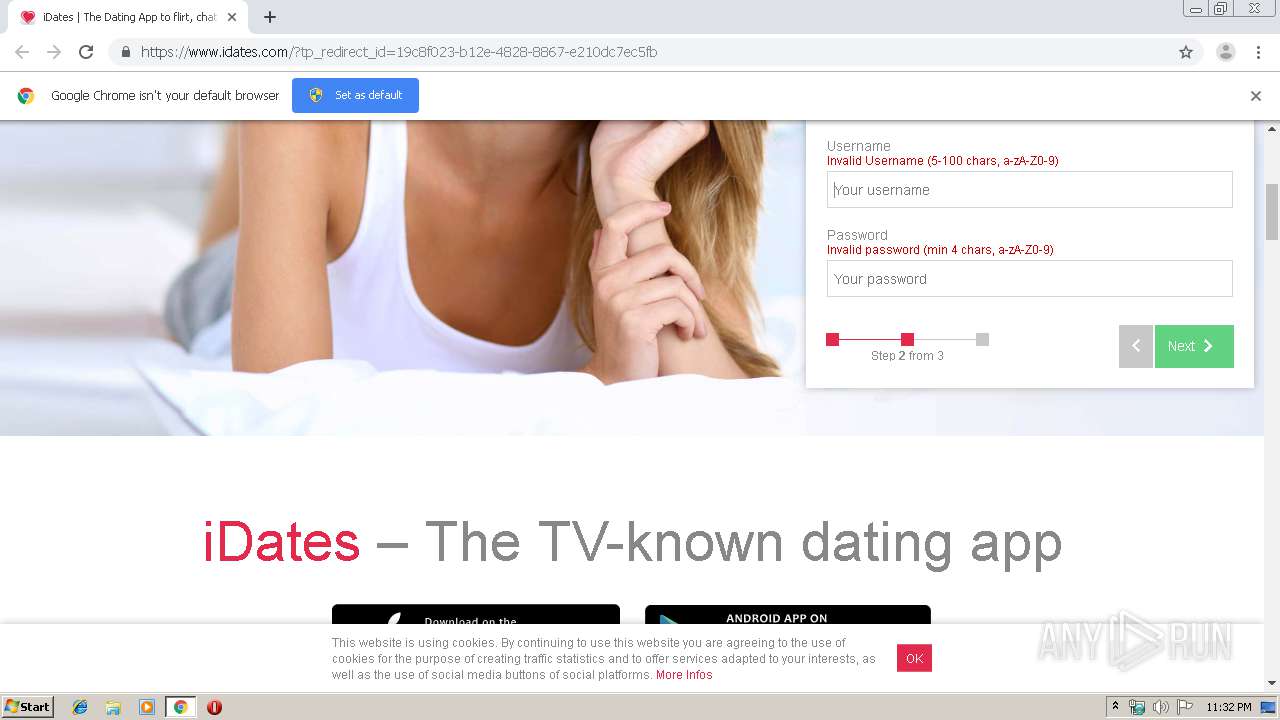The height and width of the screenshot is (720, 1280).
Task: Focus the Your password field
Action: pyautogui.click(x=1029, y=279)
